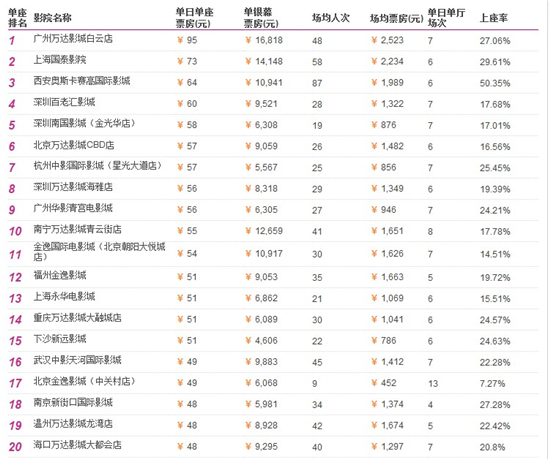Image resolution: width=550 pixels, height=459 pixels.
Task: Click 北京万达影城CBD店 cinema name
Action: coord(74,145)
